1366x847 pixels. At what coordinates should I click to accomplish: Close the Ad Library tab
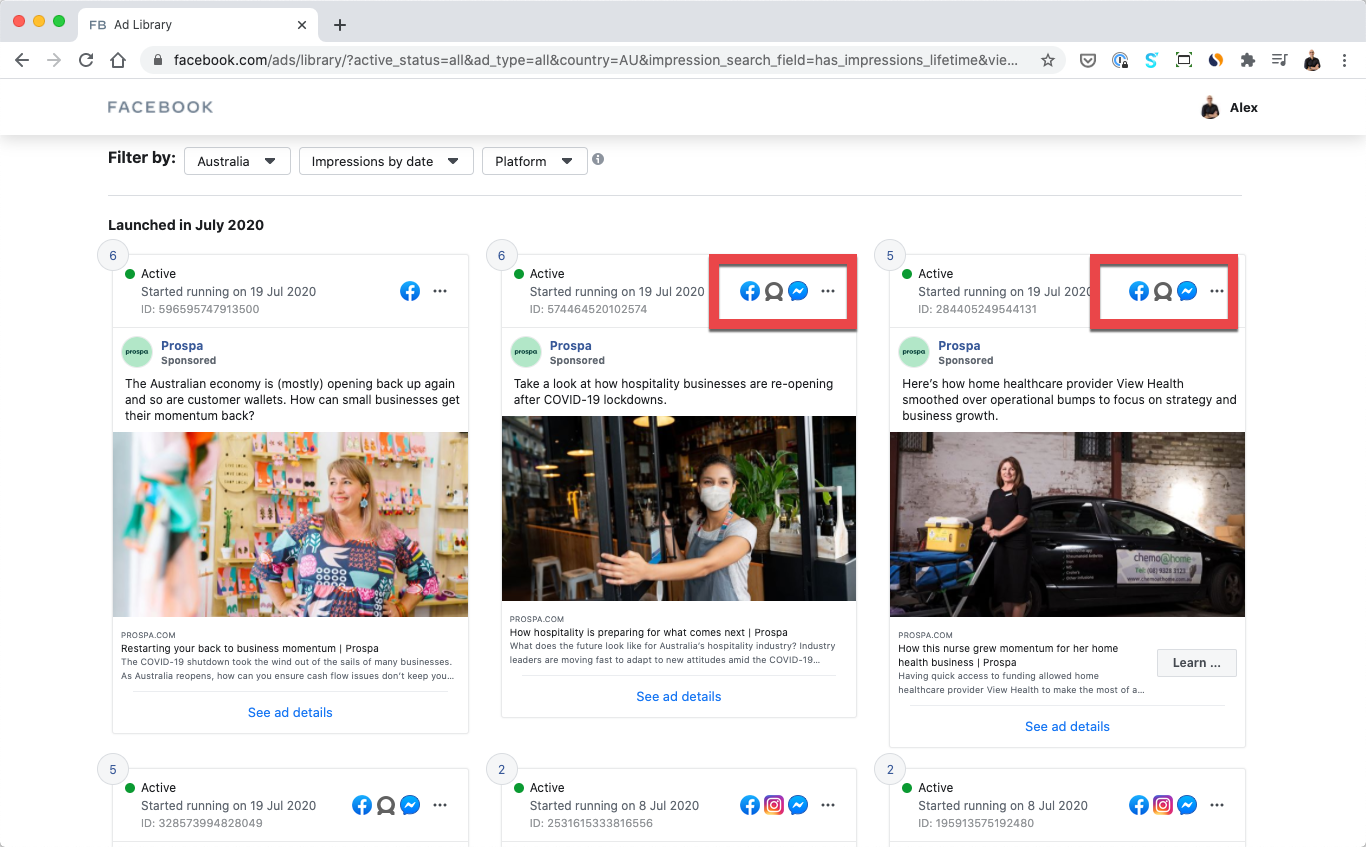click(302, 25)
